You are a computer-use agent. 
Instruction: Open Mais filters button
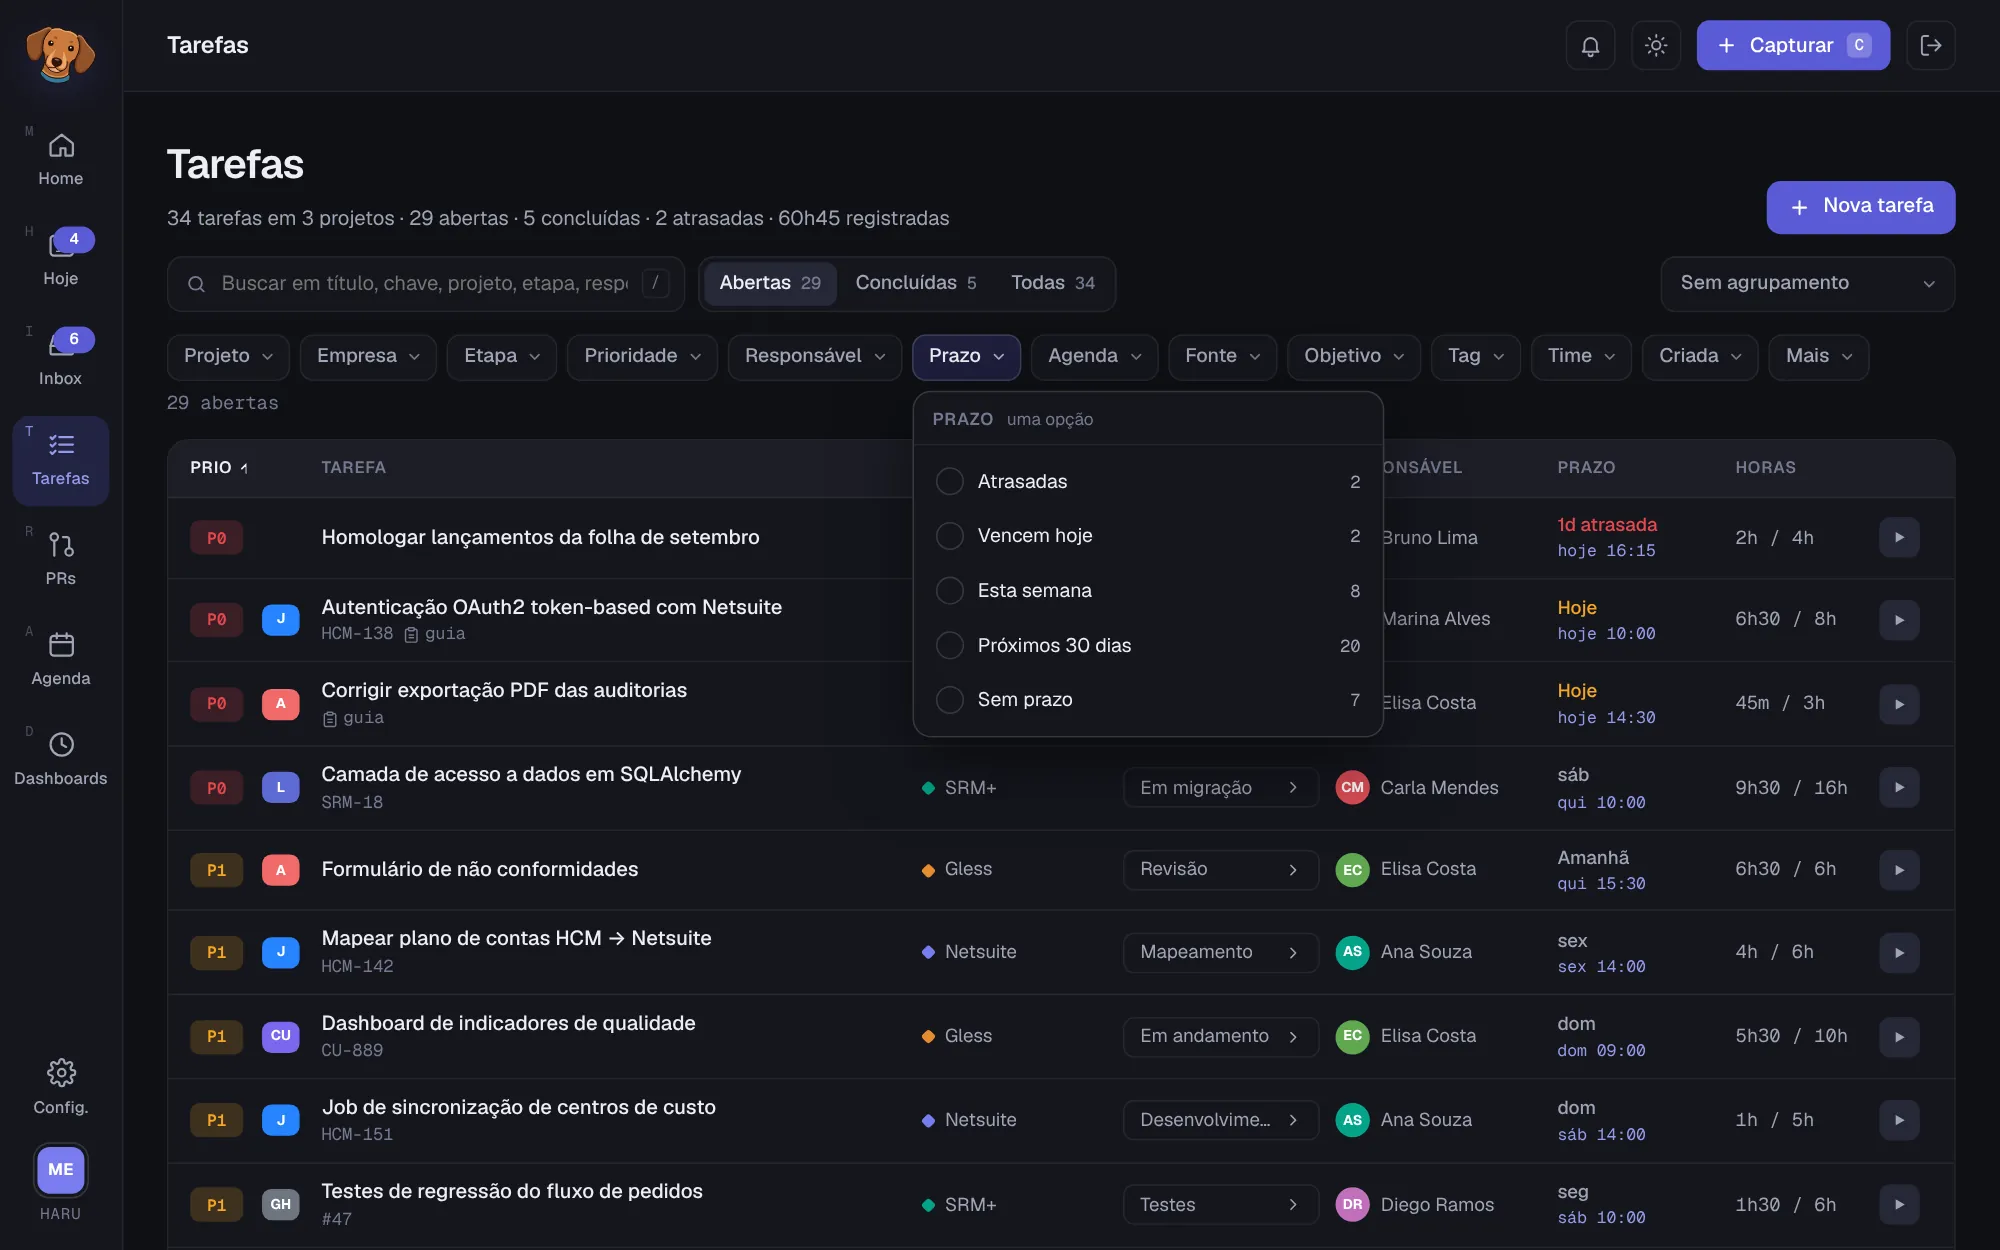coord(1819,357)
